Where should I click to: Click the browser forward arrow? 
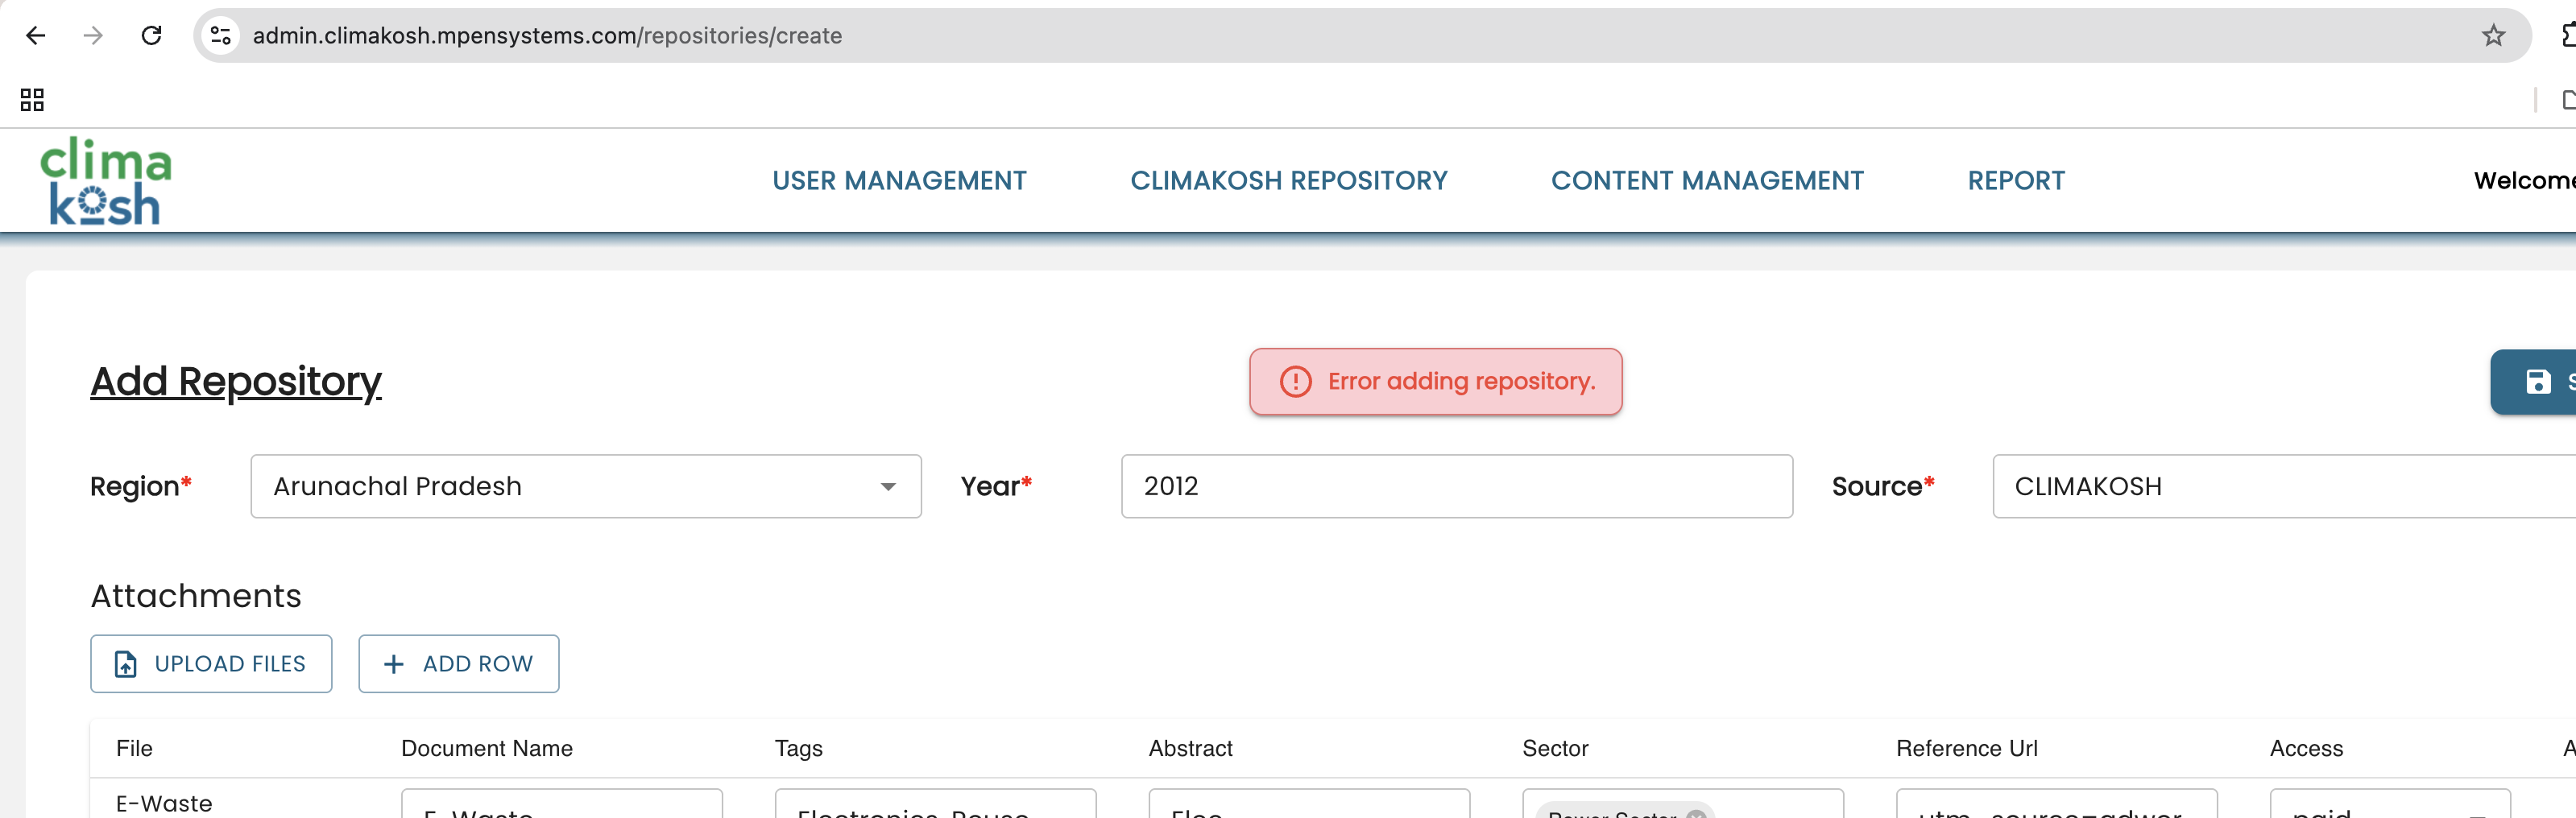[93, 36]
